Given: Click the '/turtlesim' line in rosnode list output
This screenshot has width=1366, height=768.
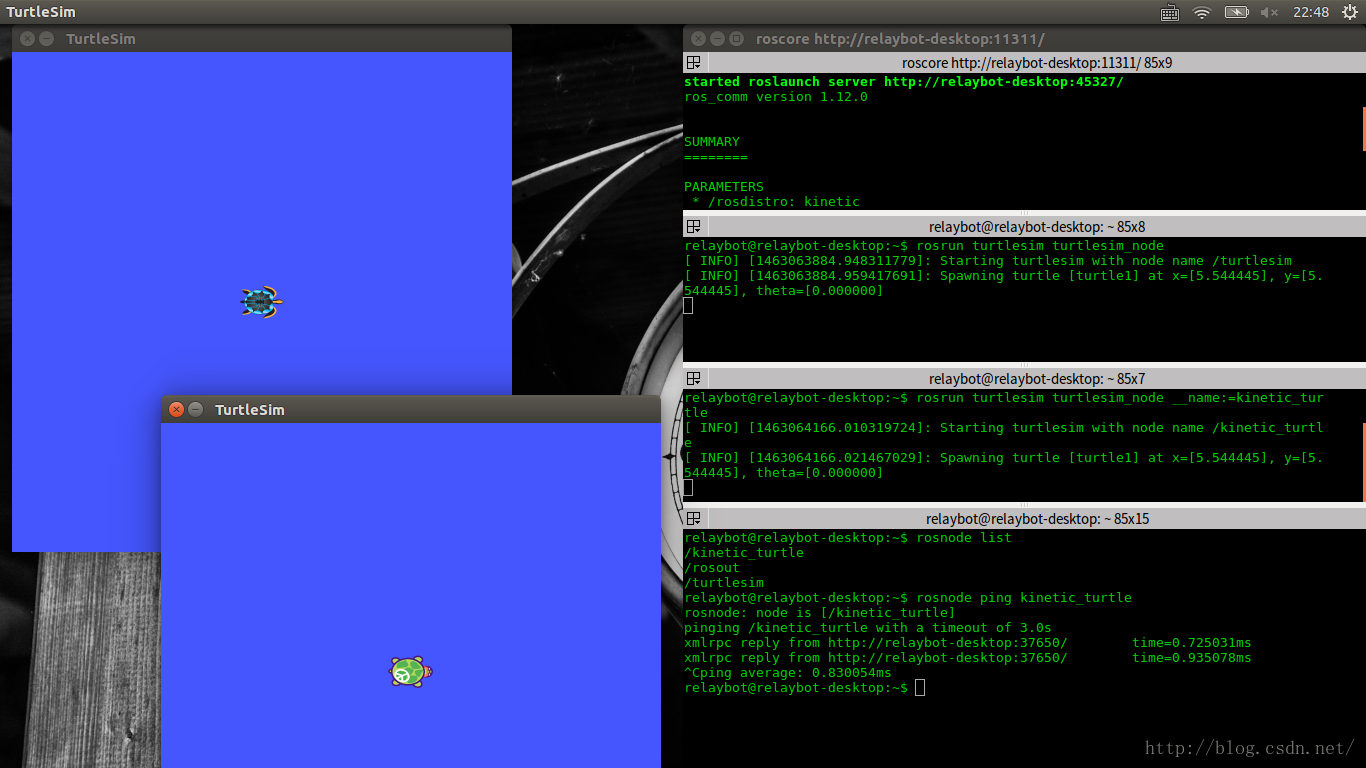Looking at the screenshot, I should (x=724, y=582).
